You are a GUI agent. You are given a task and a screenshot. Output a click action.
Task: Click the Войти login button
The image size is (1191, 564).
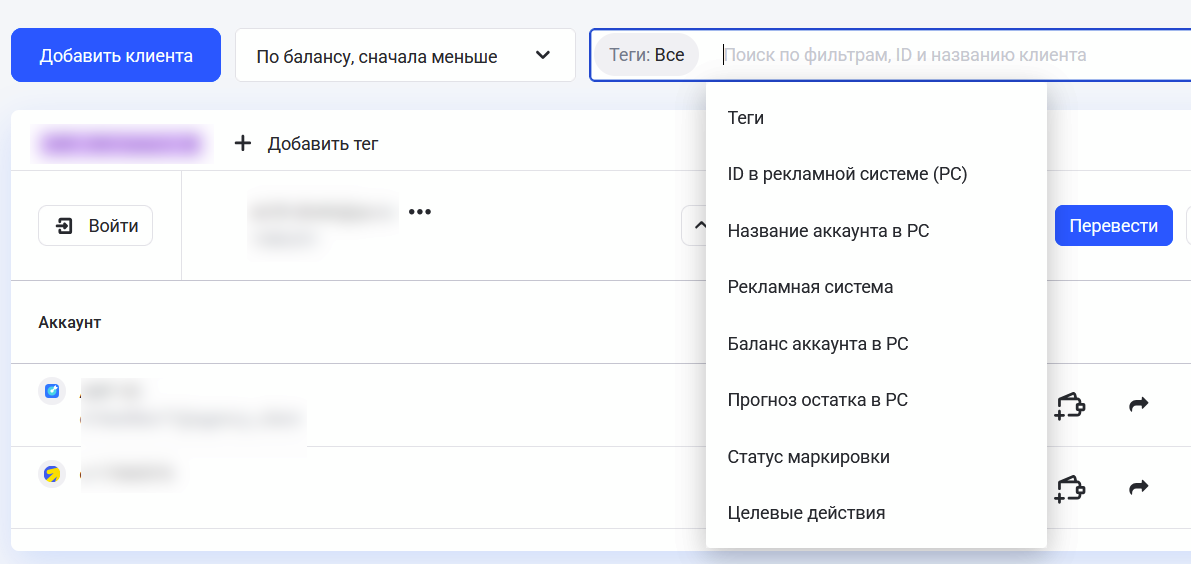[x=96, y=225]
